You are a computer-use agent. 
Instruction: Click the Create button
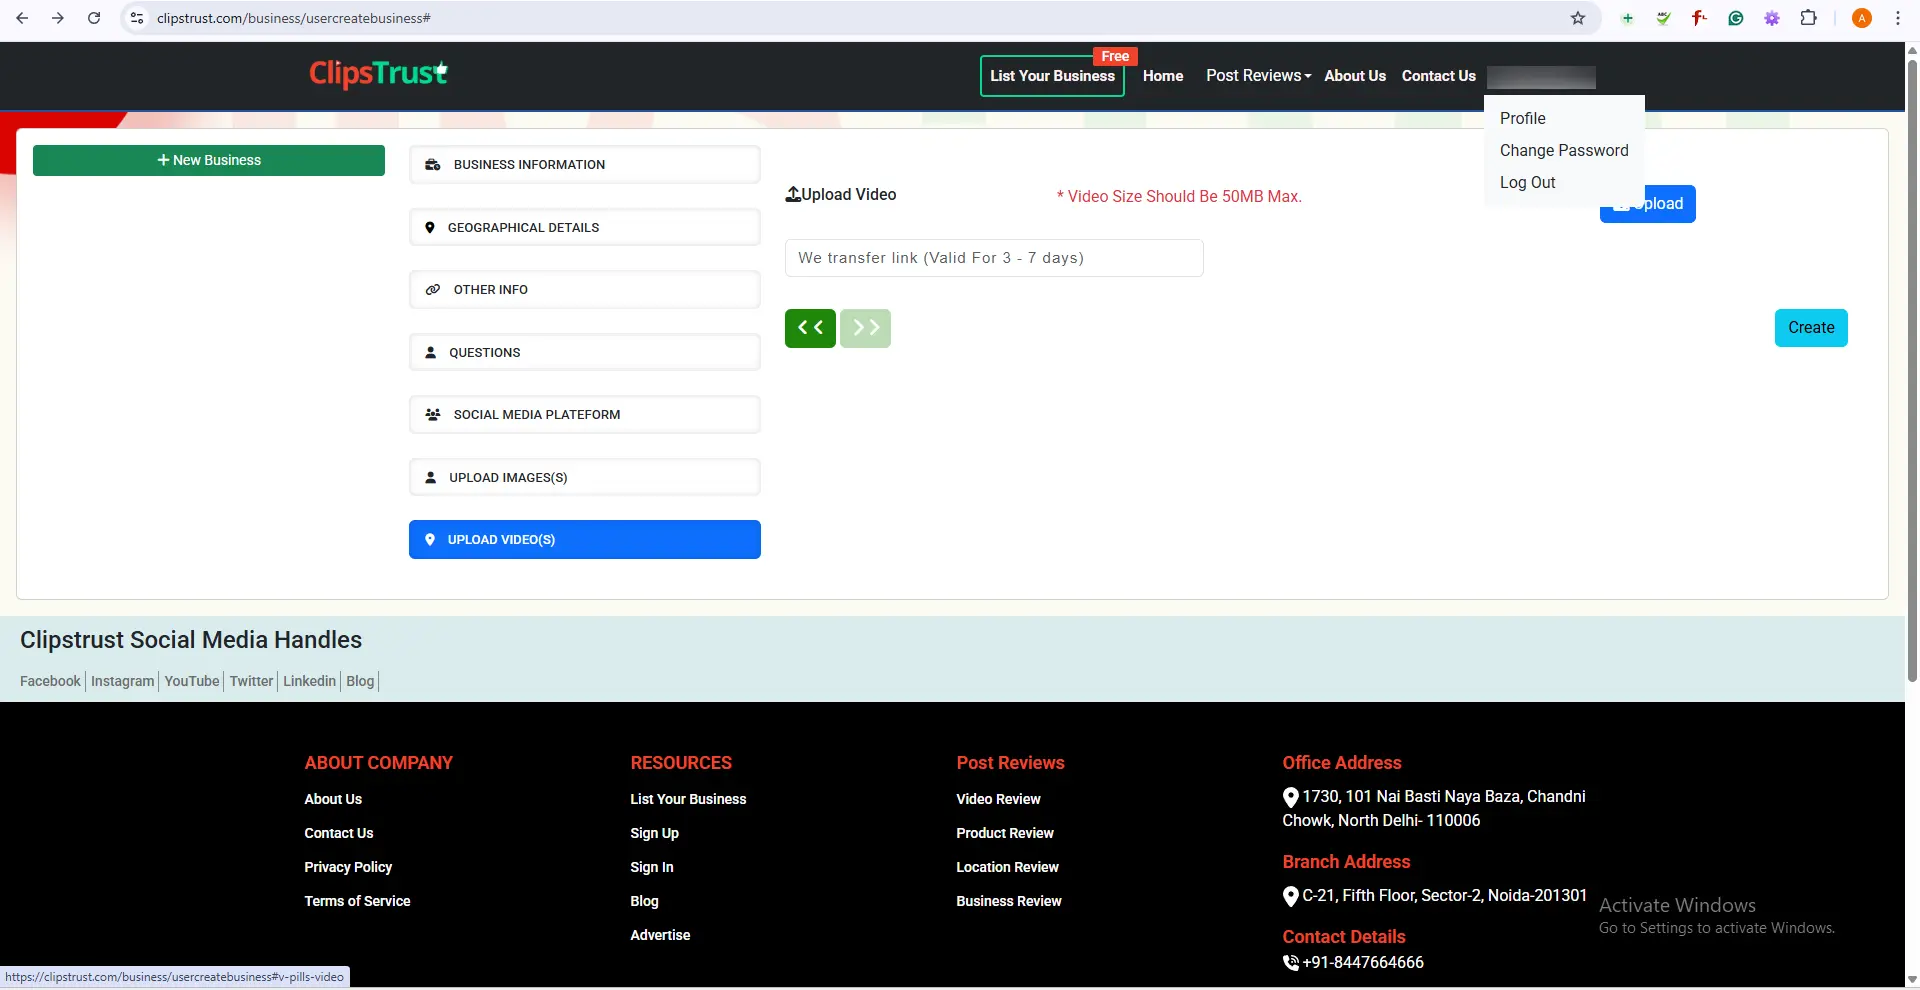(x=1811, y=328)
